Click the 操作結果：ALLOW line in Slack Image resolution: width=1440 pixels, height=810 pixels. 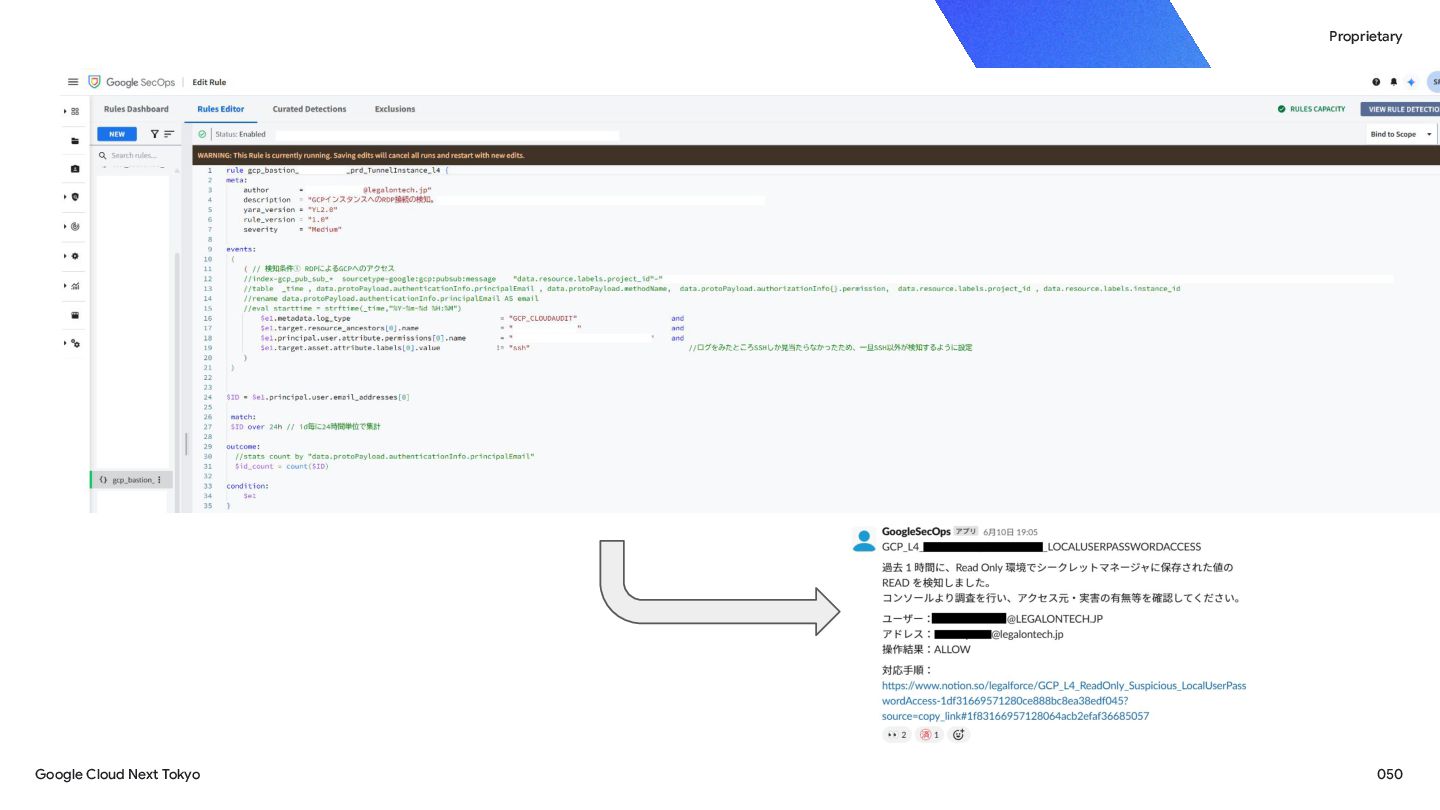[x=926, y=649]
